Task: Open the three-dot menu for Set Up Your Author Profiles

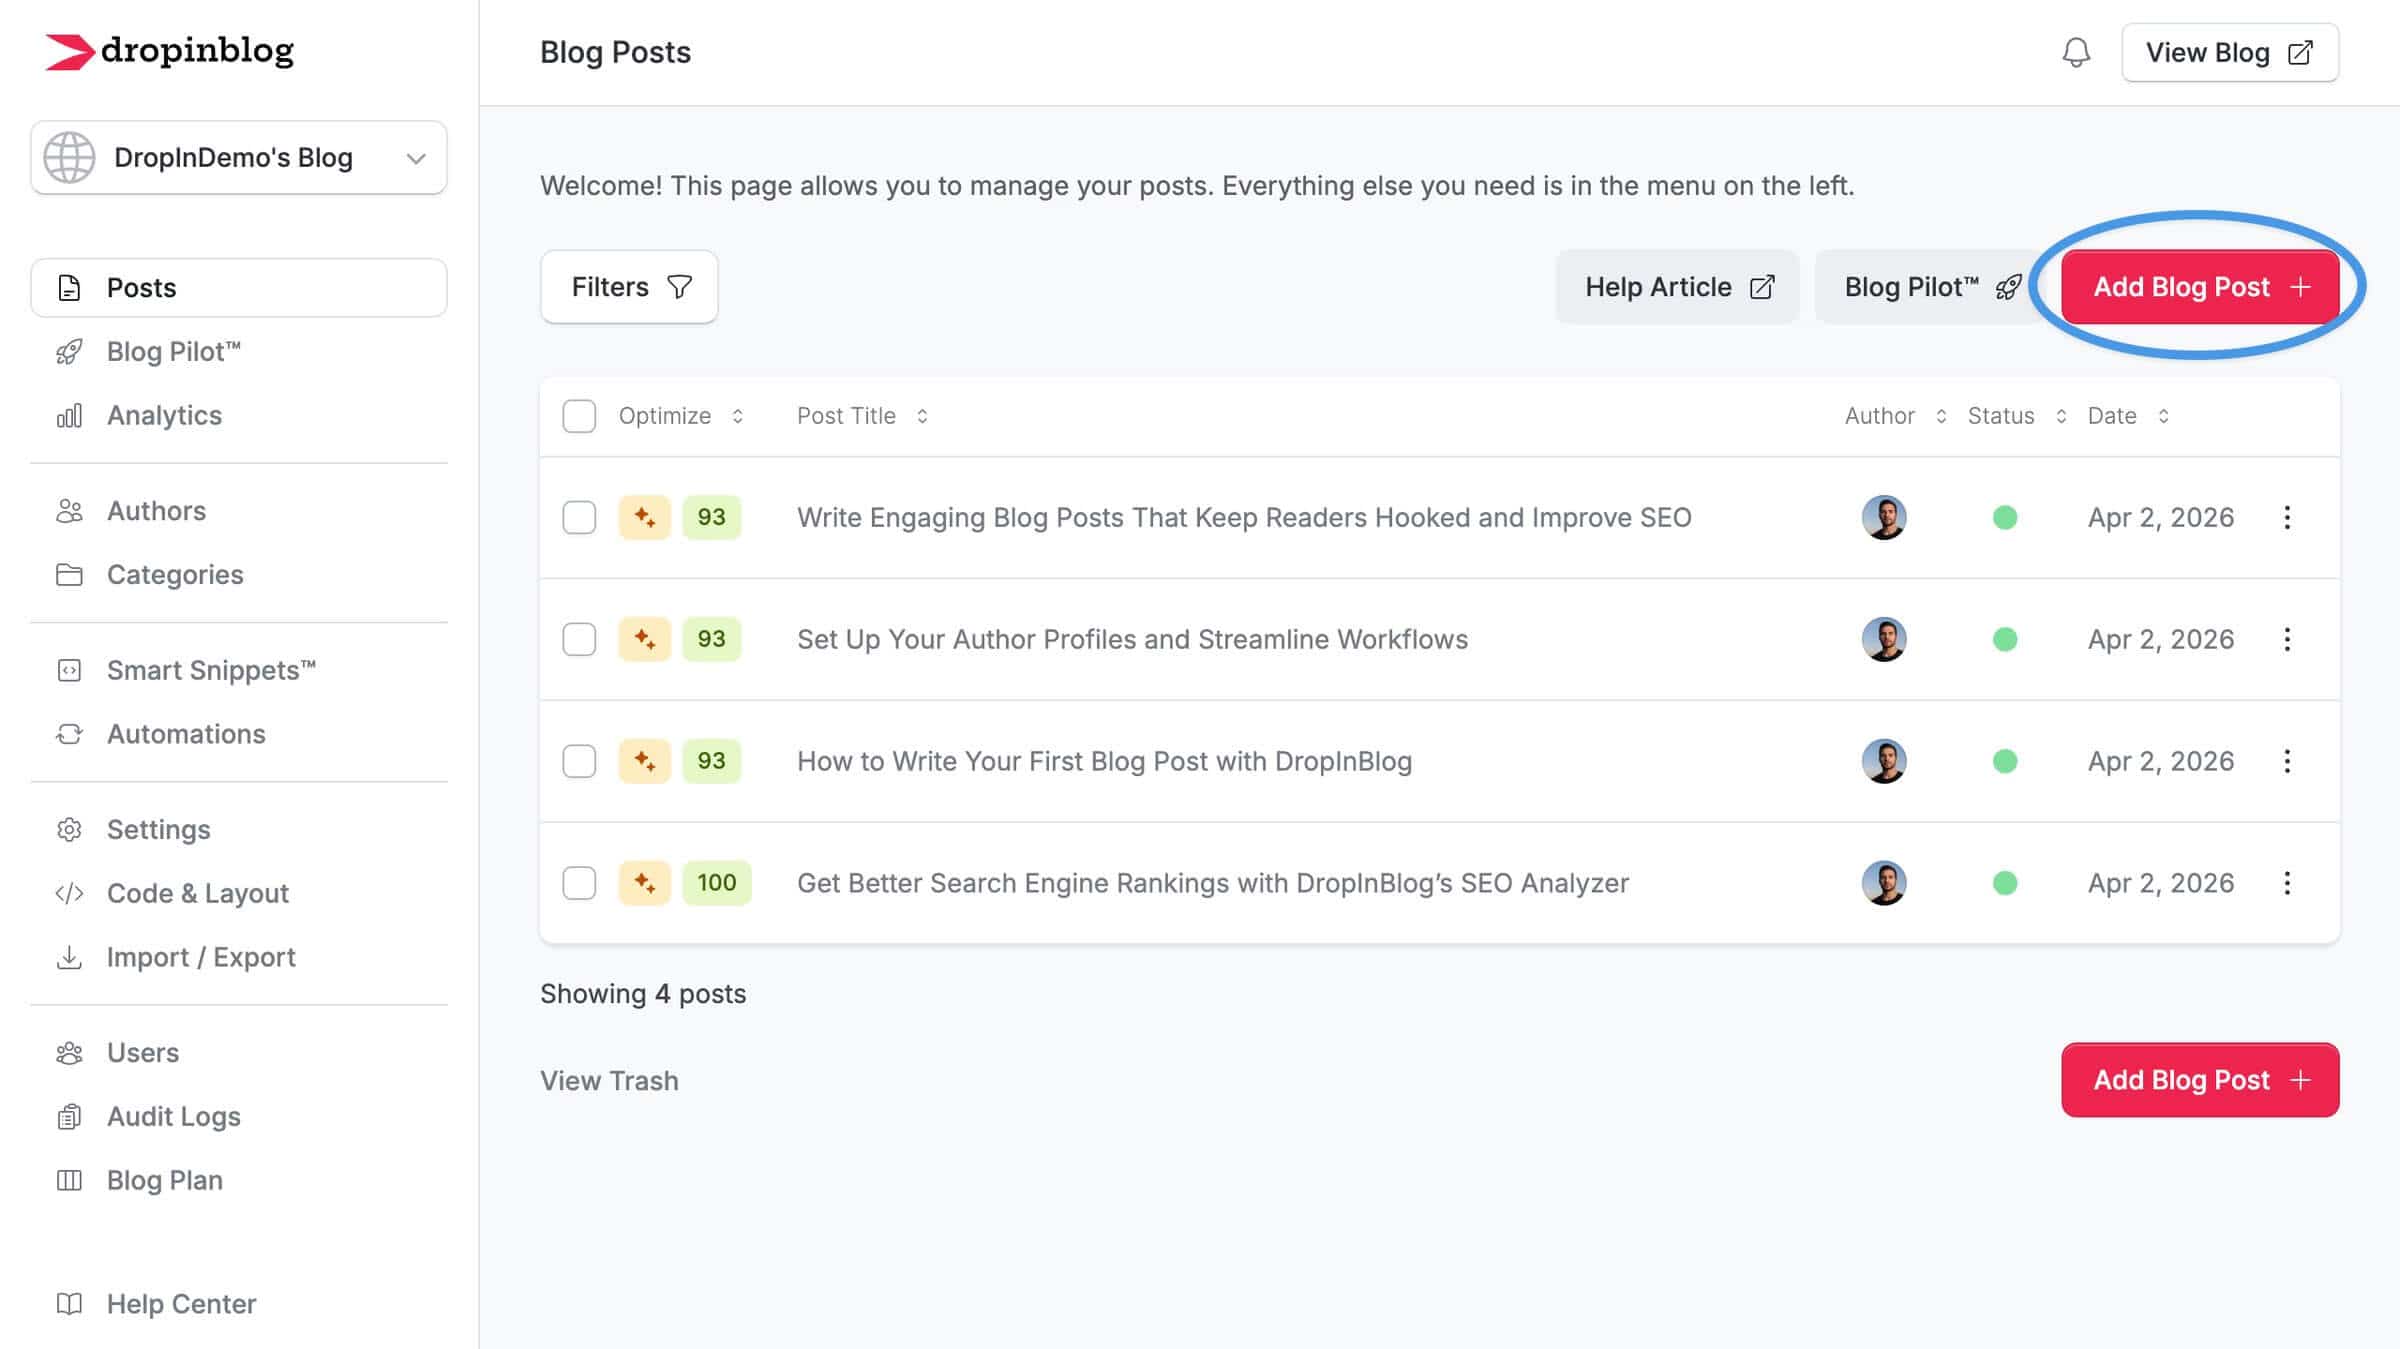Action: click(2287, 639)
